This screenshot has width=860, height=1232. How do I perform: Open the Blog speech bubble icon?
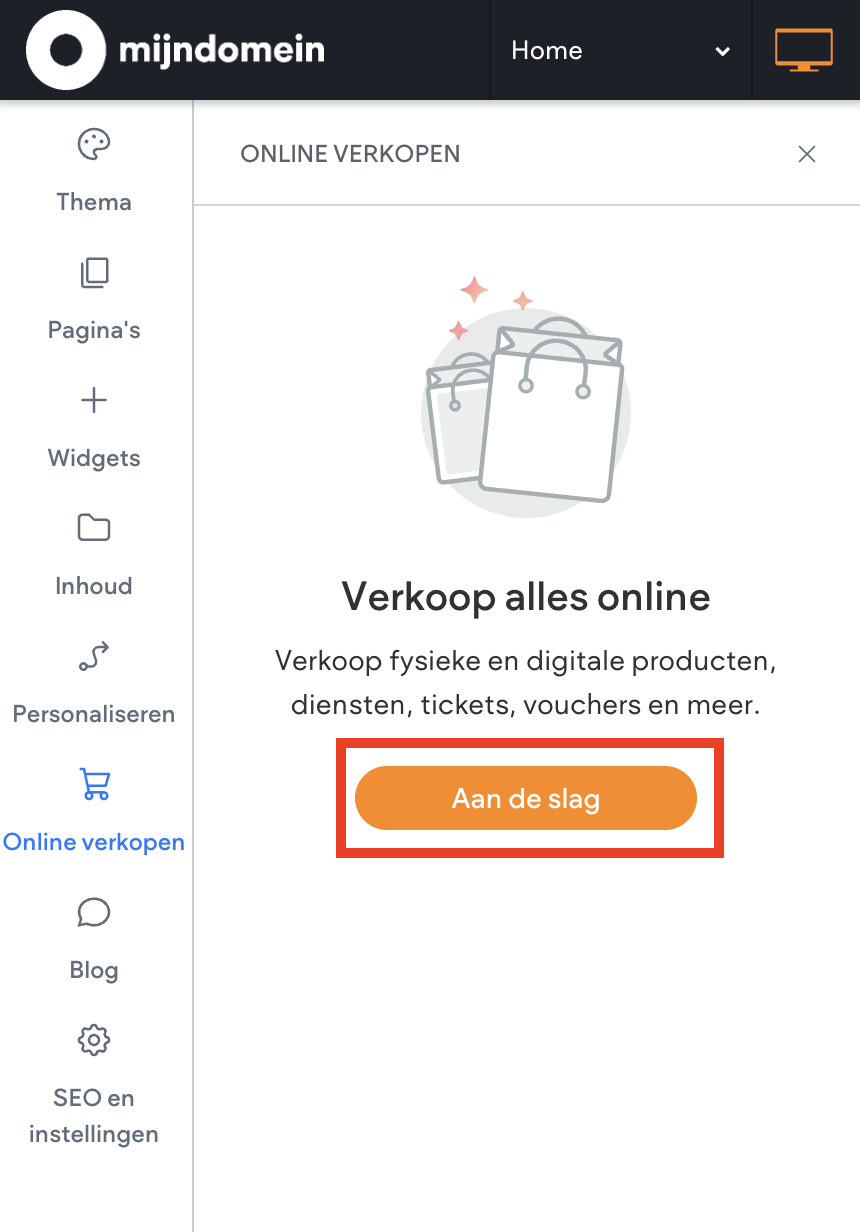(94, 912)
